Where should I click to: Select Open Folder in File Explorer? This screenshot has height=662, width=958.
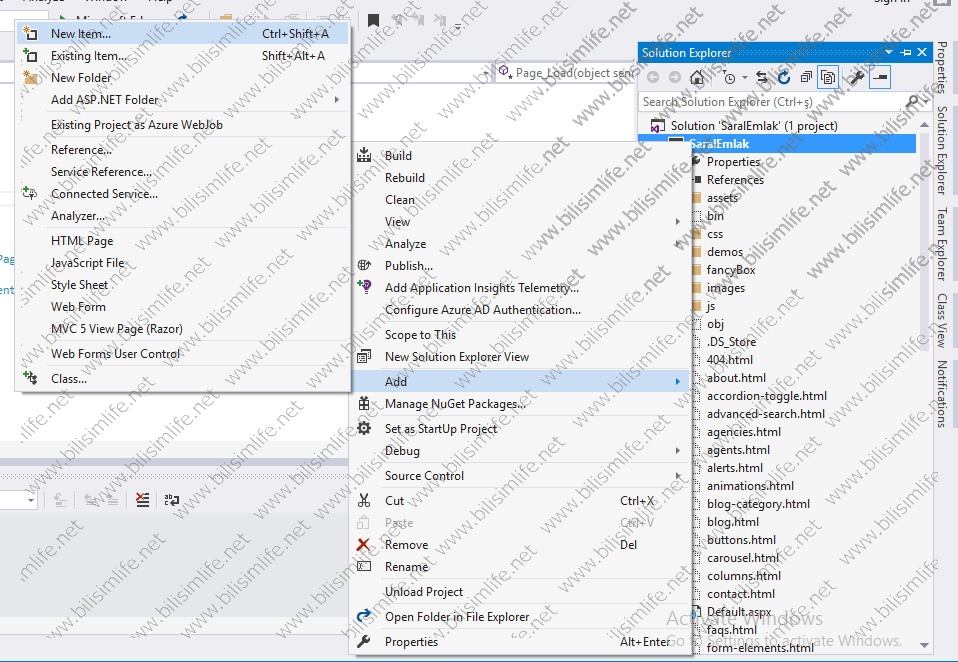click(522, 617)
